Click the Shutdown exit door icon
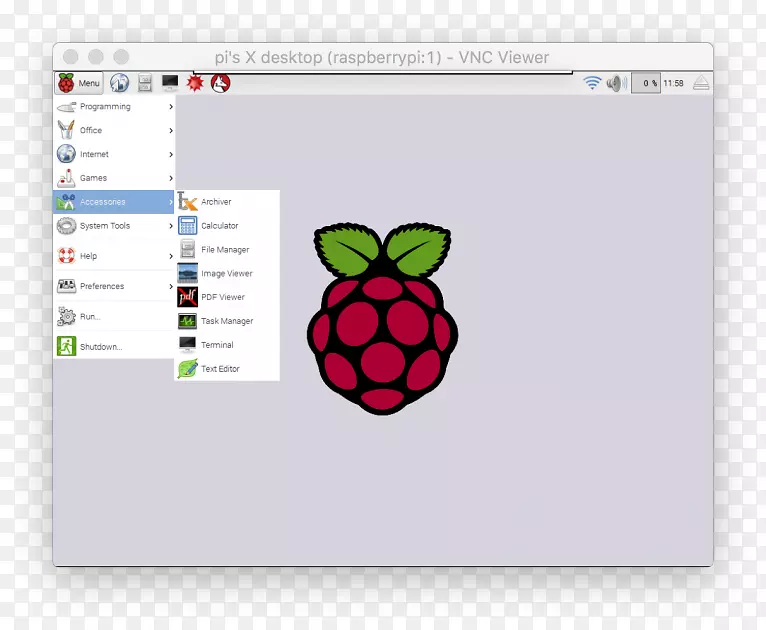 [x=66, y=346]
